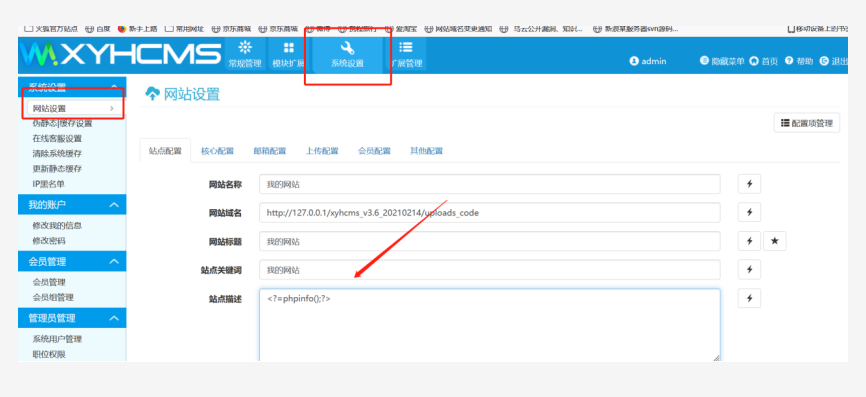Toggle 隐藏菜单 in the top bar
The height and width of the screenshot is (397, 866).
[722, 61]
